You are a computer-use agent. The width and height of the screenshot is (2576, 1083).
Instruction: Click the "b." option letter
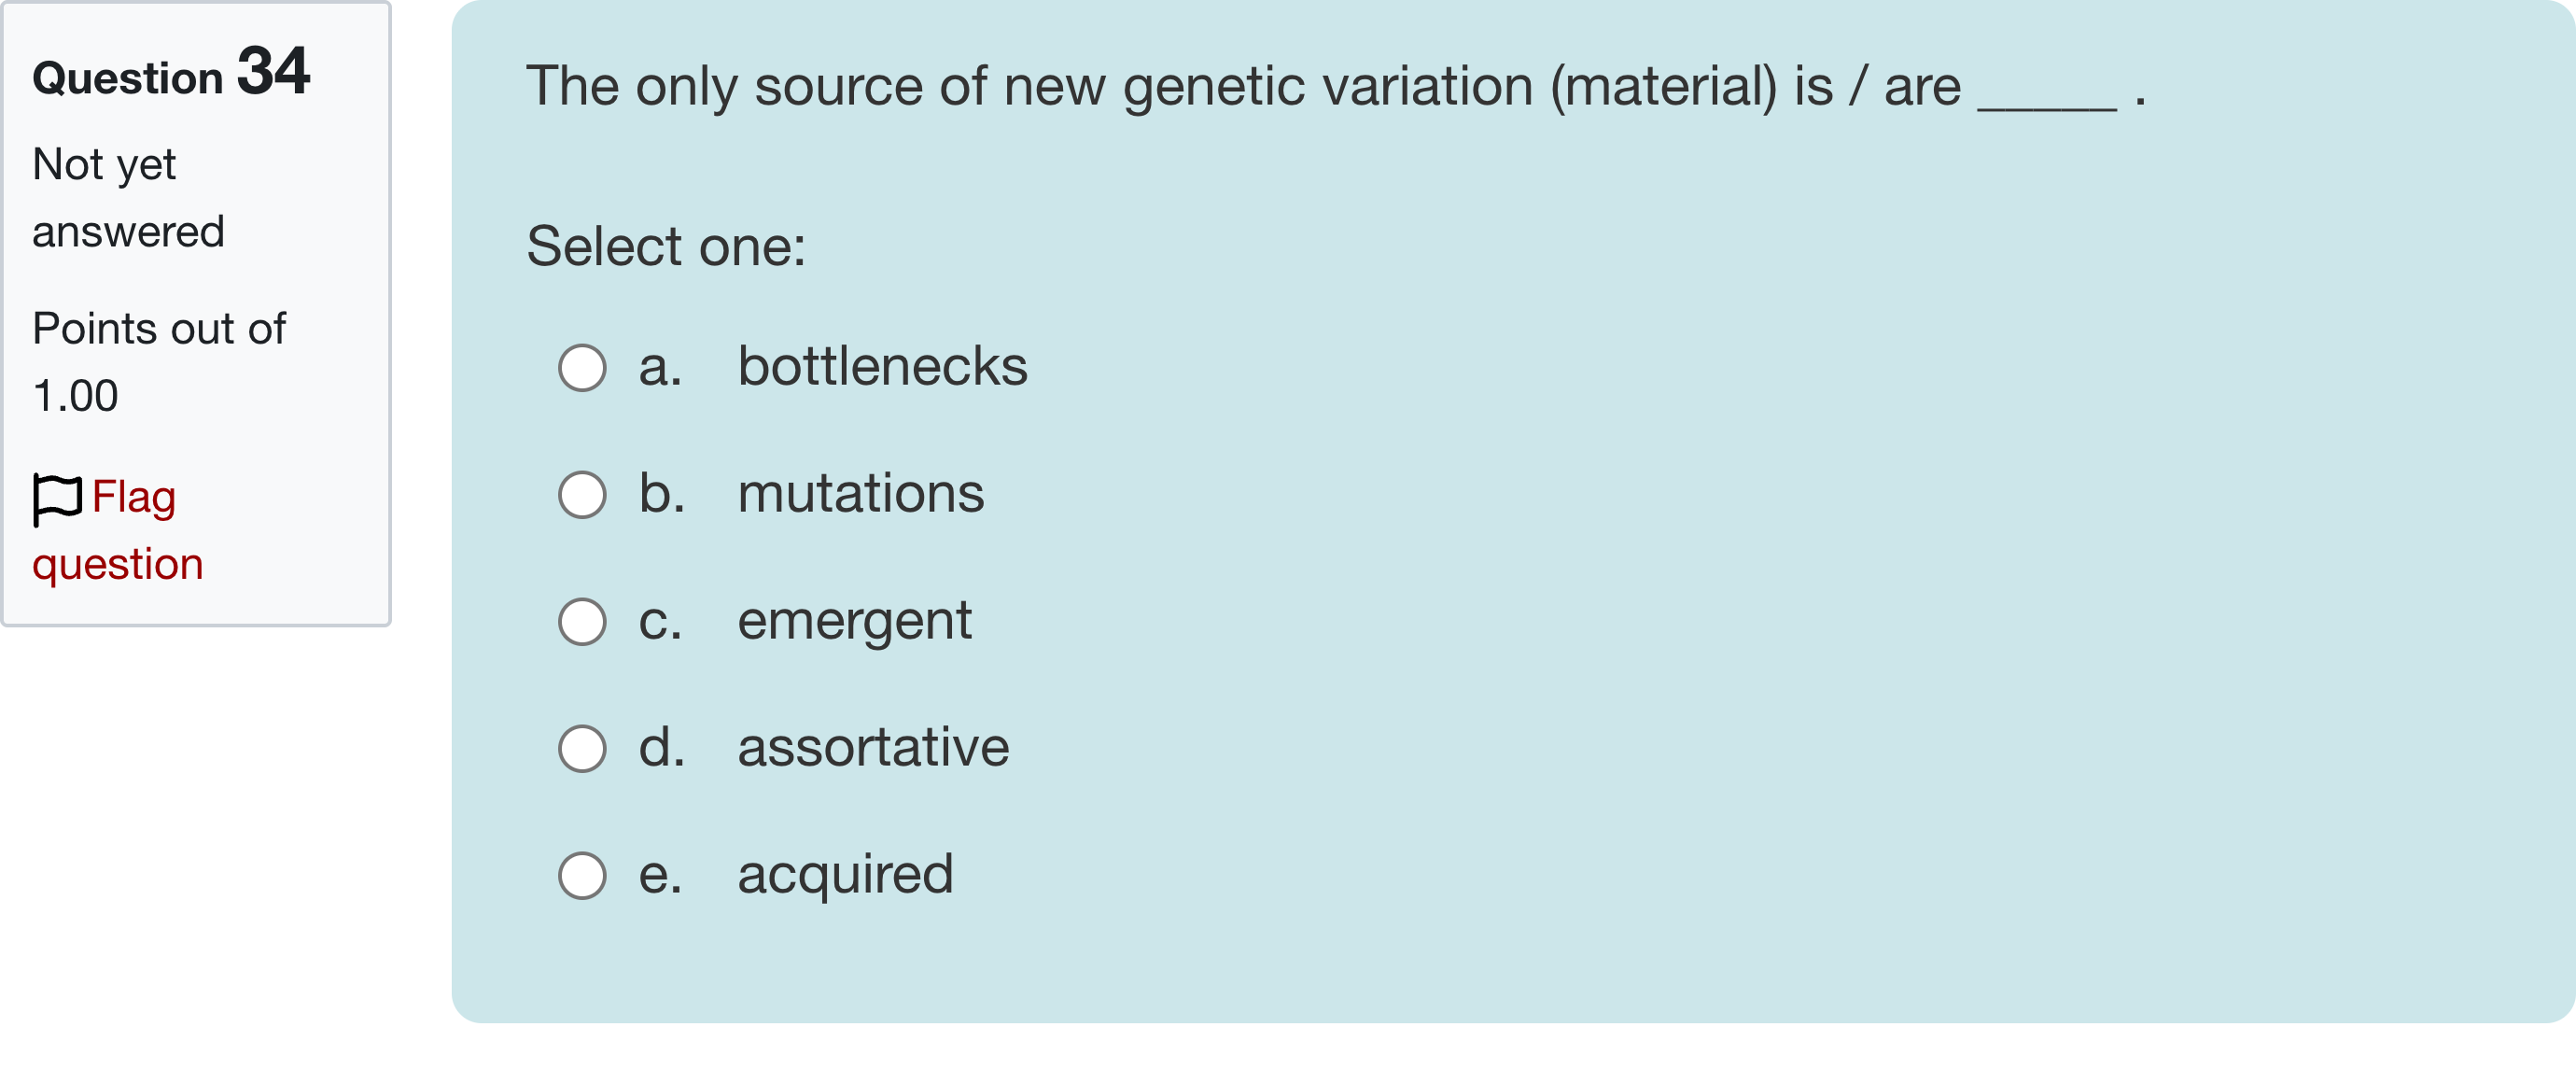tap(662, 494)
